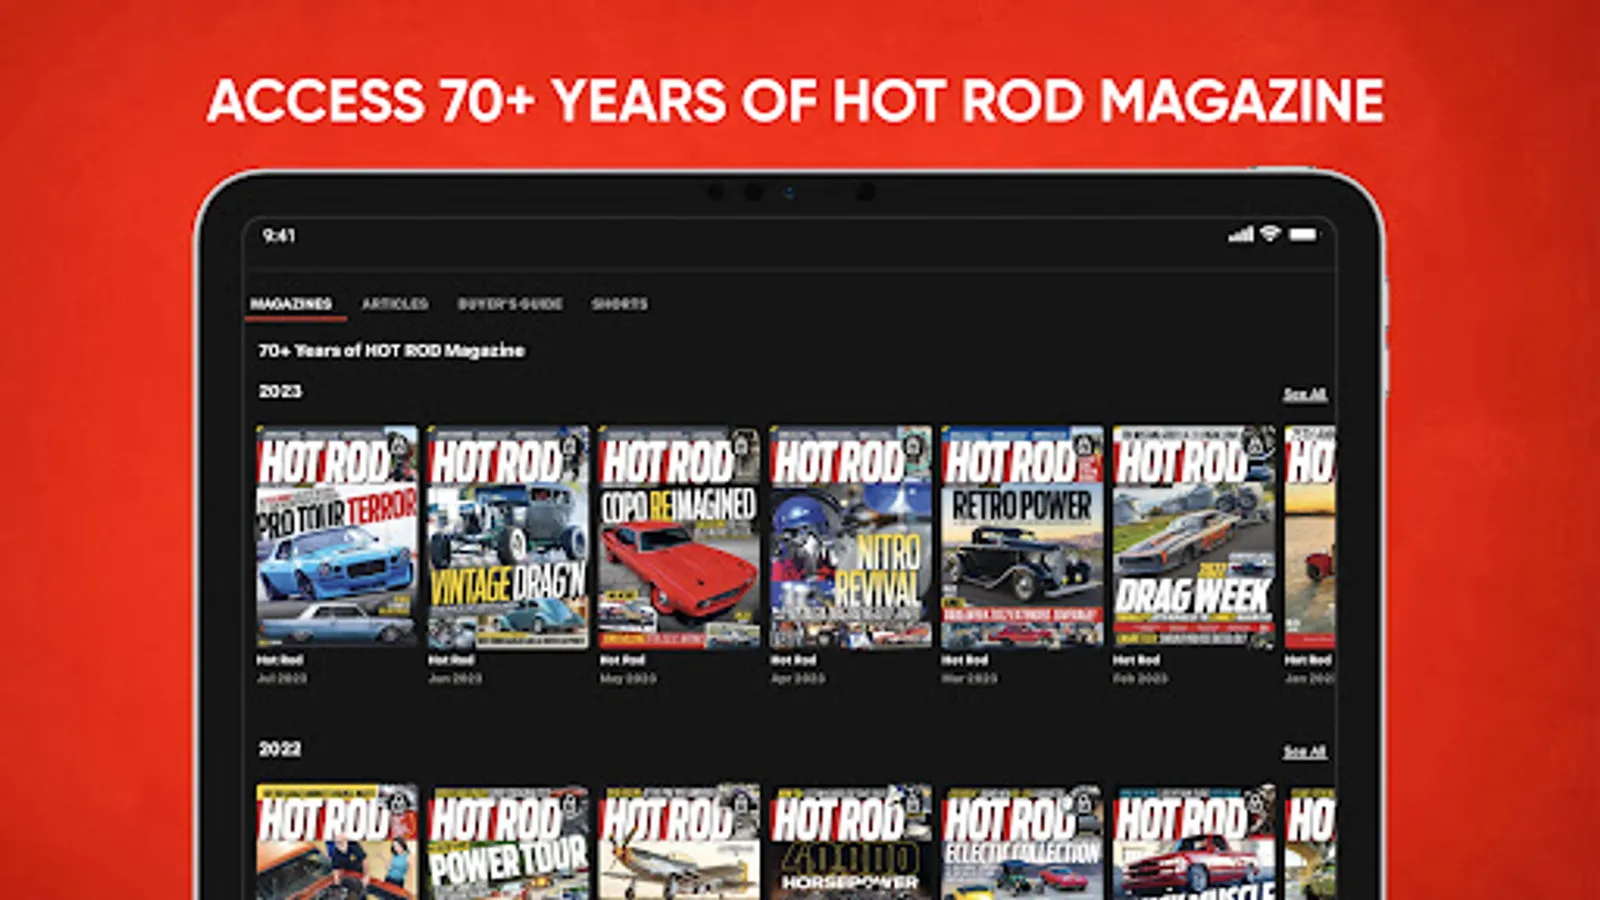Click the Apr 2023 issue date label
Screen dimensions: 1600x900
point(798,678)
